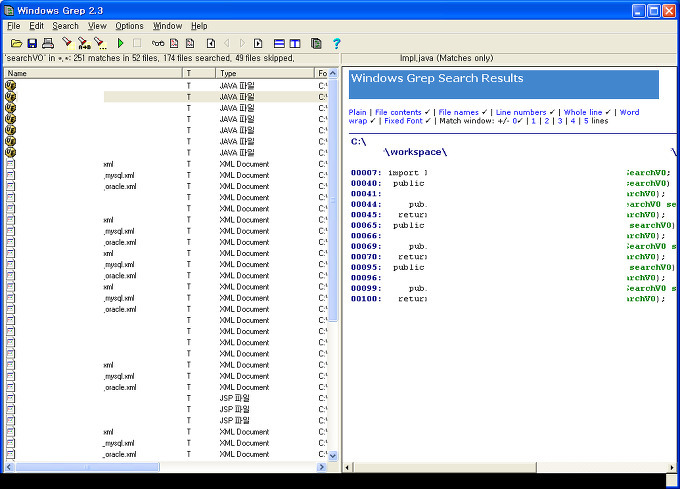Screen dimensions: 680x489
Task: Toggle the Whole line option
Action: point(583,112)
